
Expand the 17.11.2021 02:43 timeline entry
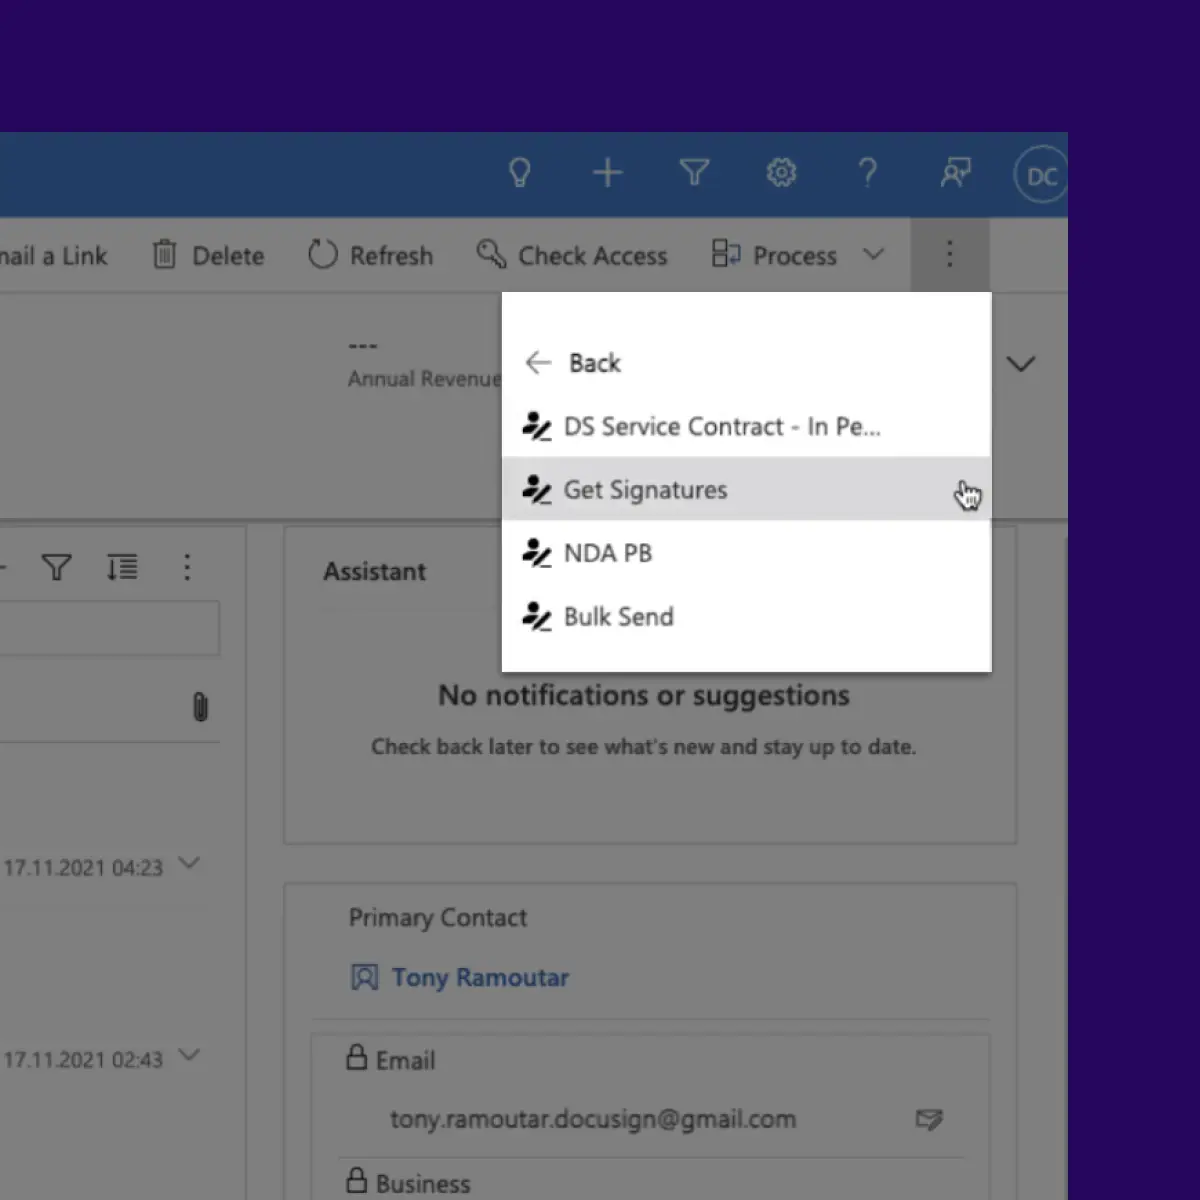click(x=189, y=1055)
